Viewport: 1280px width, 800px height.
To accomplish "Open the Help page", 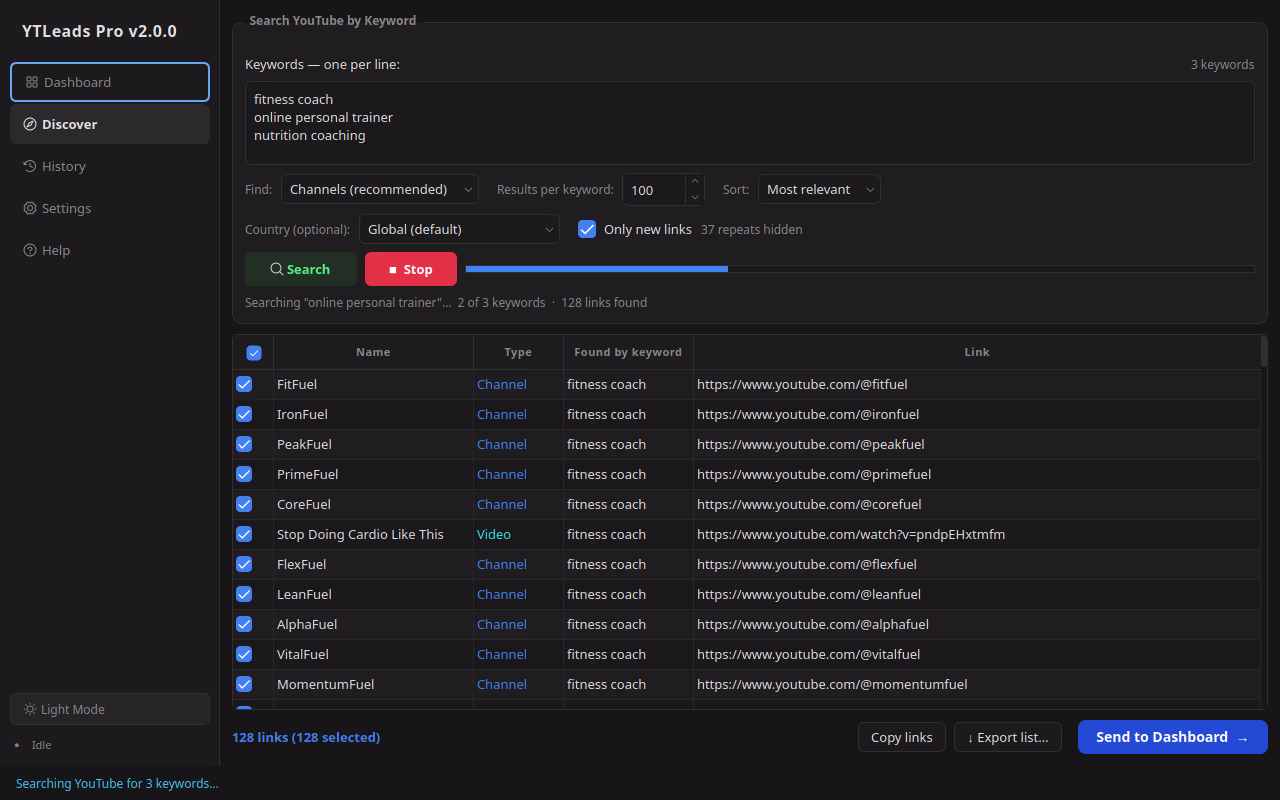I will click(x=110, y=250).
